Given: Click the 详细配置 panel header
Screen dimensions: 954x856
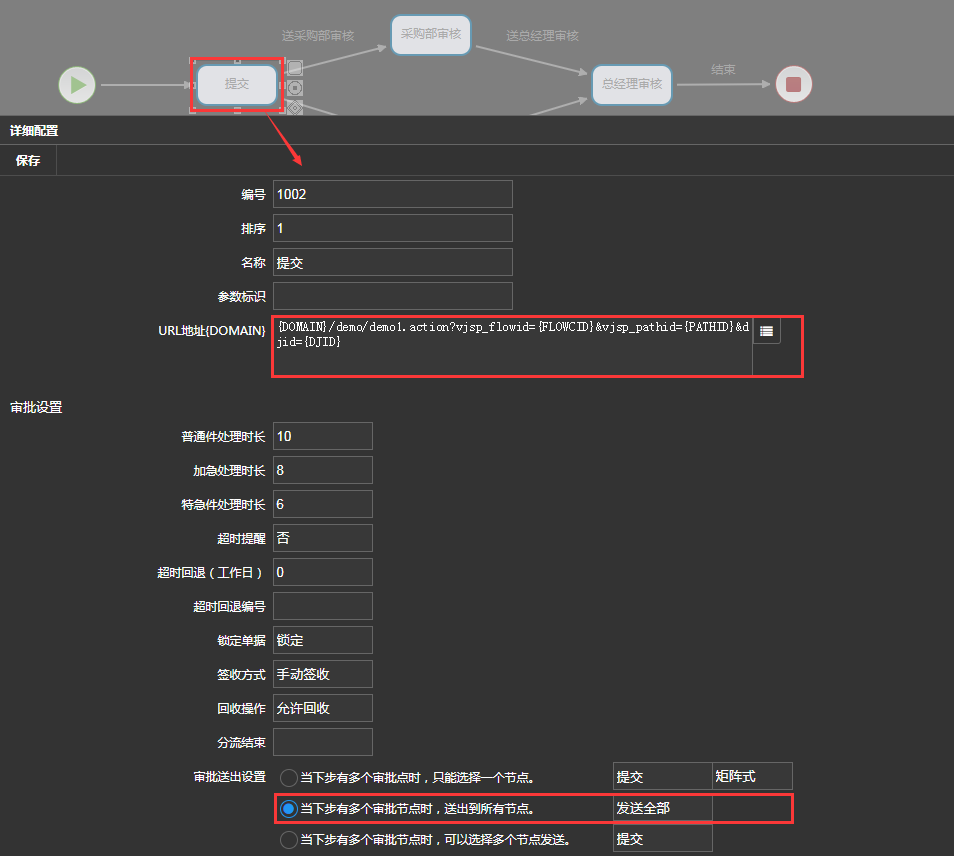Looking at the screenshot, I should click(35, 131).
